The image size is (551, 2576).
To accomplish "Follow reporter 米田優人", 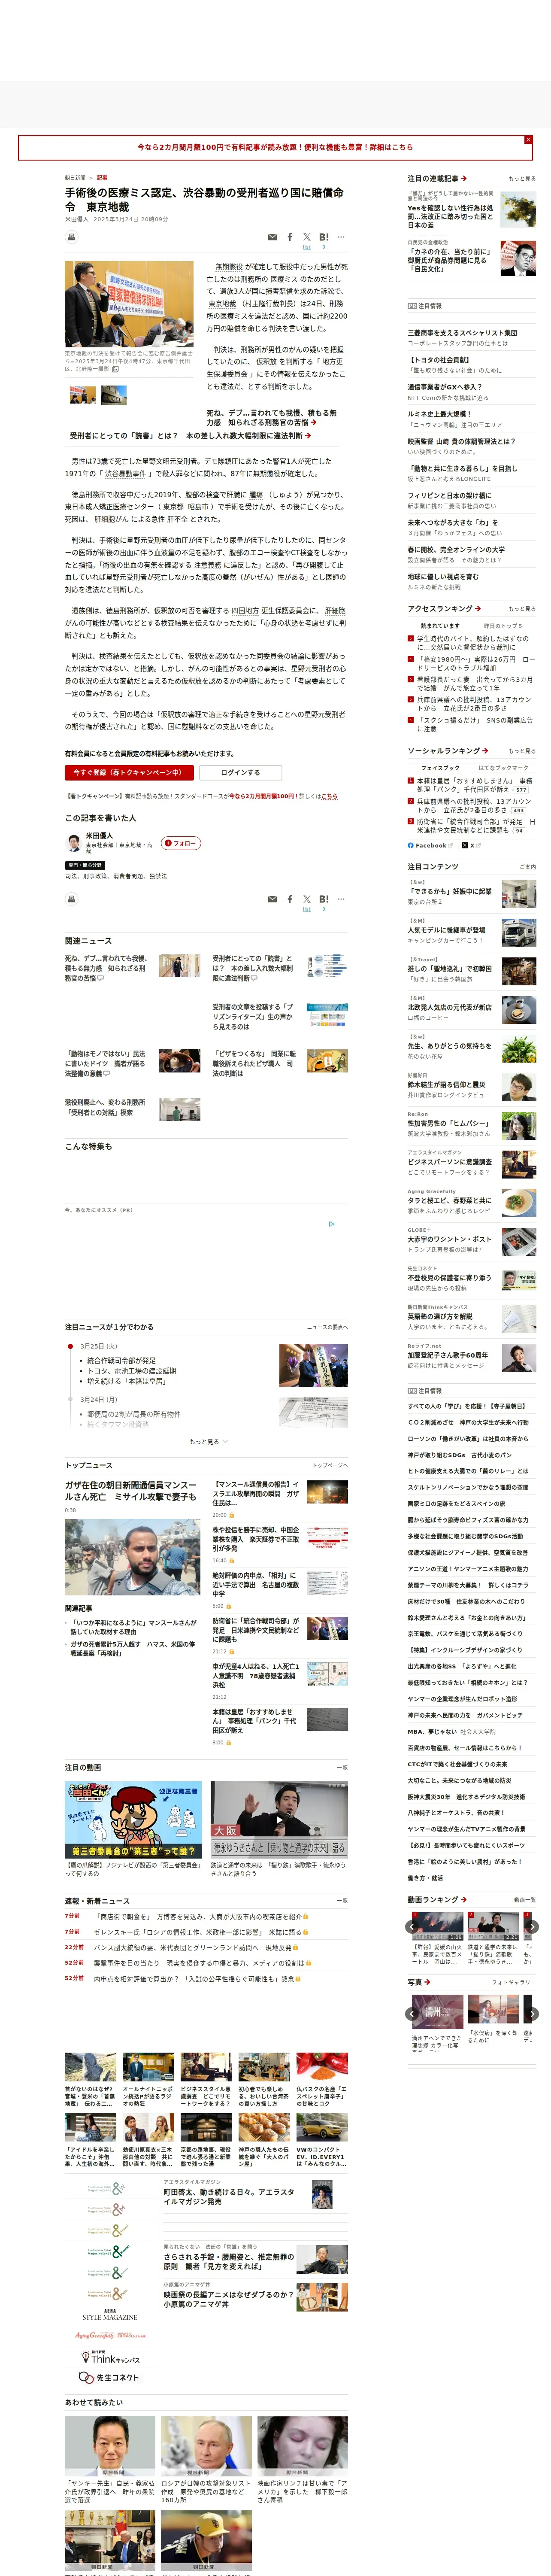I will pyautogui.click(x=181, y=843).
